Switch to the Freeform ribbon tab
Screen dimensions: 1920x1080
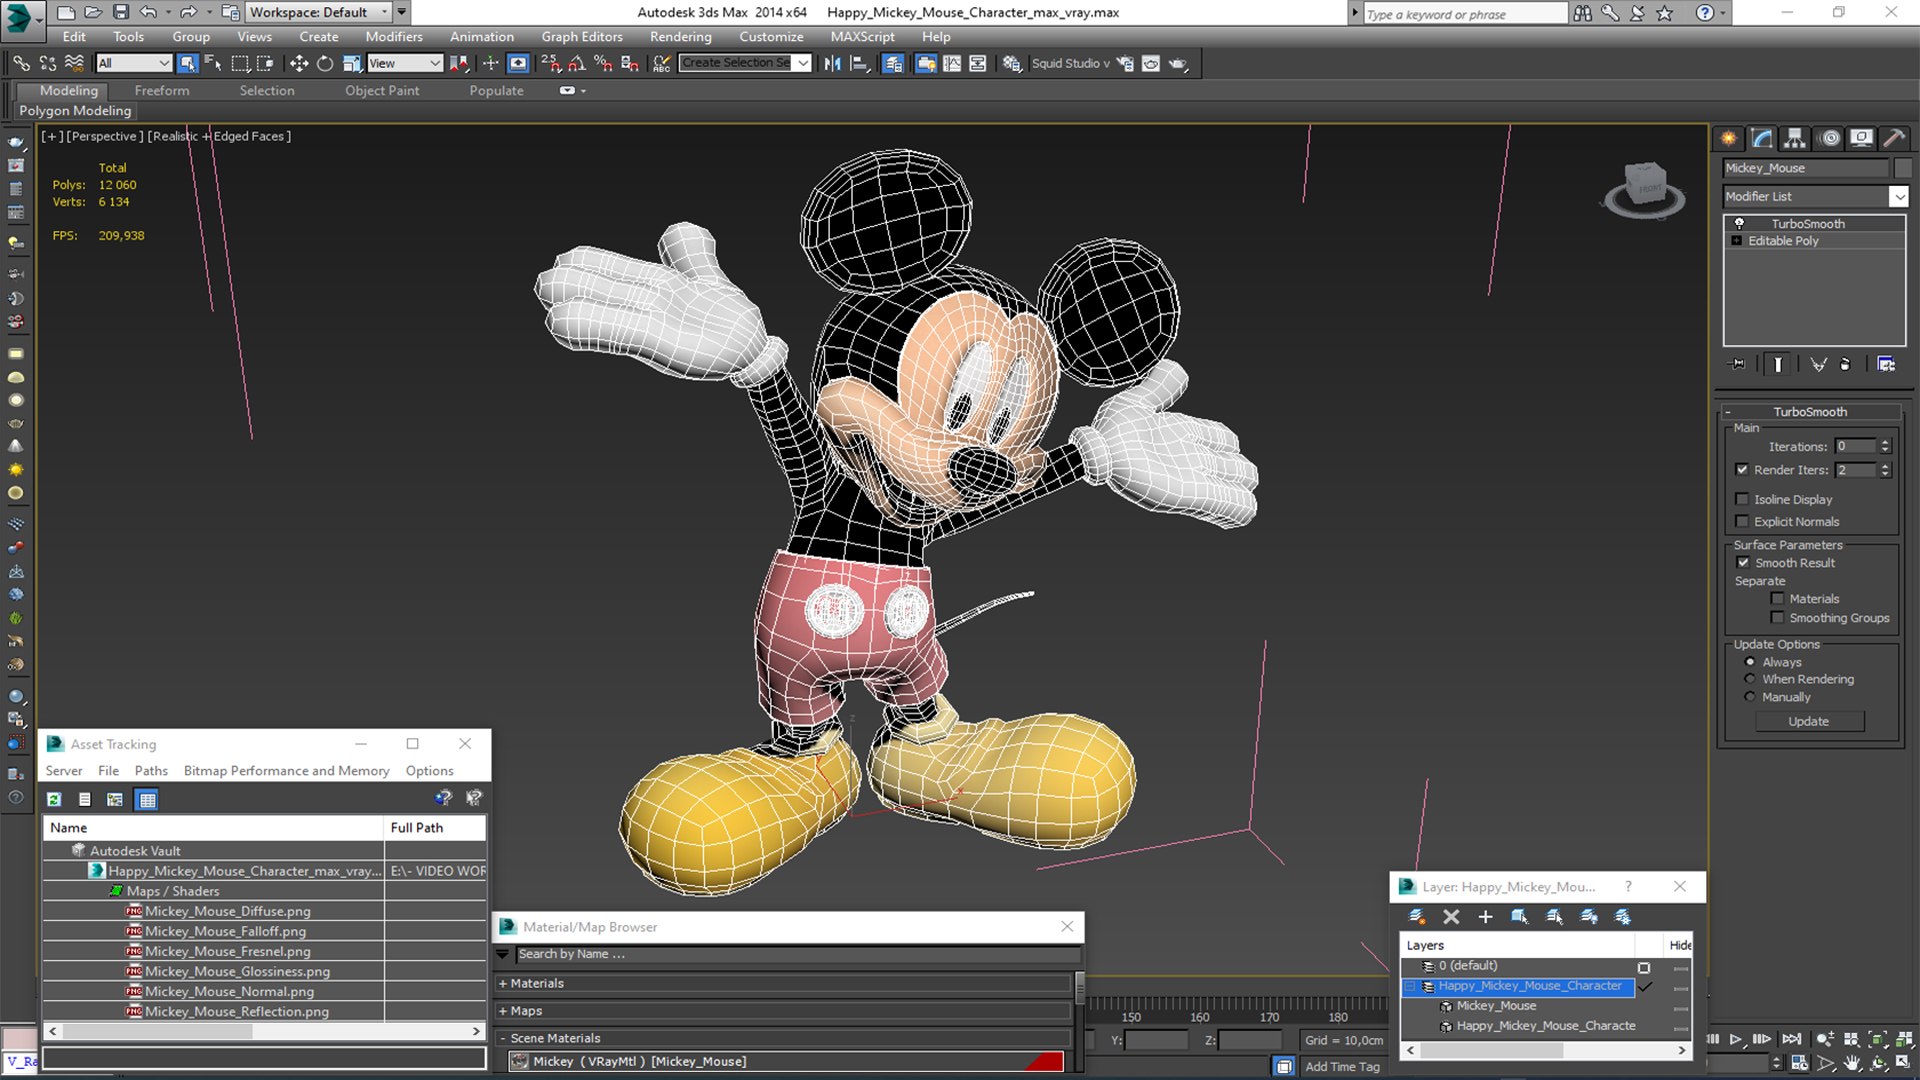point(162,90)
